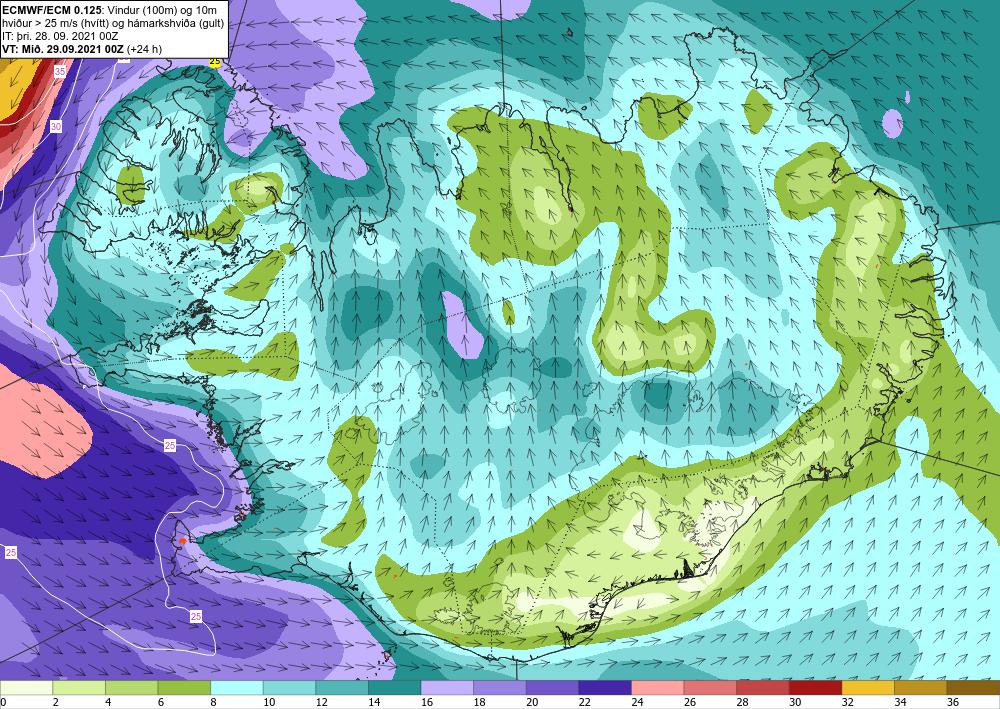Click the legend scale value 32
Image resolution: width=1000 pixels, height=709 pixels.
click(848, 703)
